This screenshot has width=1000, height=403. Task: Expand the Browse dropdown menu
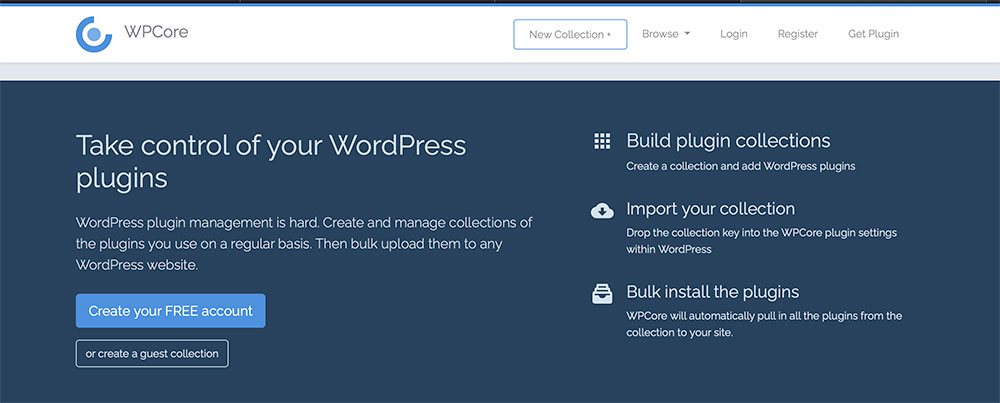pyautogui.click(x=666, y=34)
